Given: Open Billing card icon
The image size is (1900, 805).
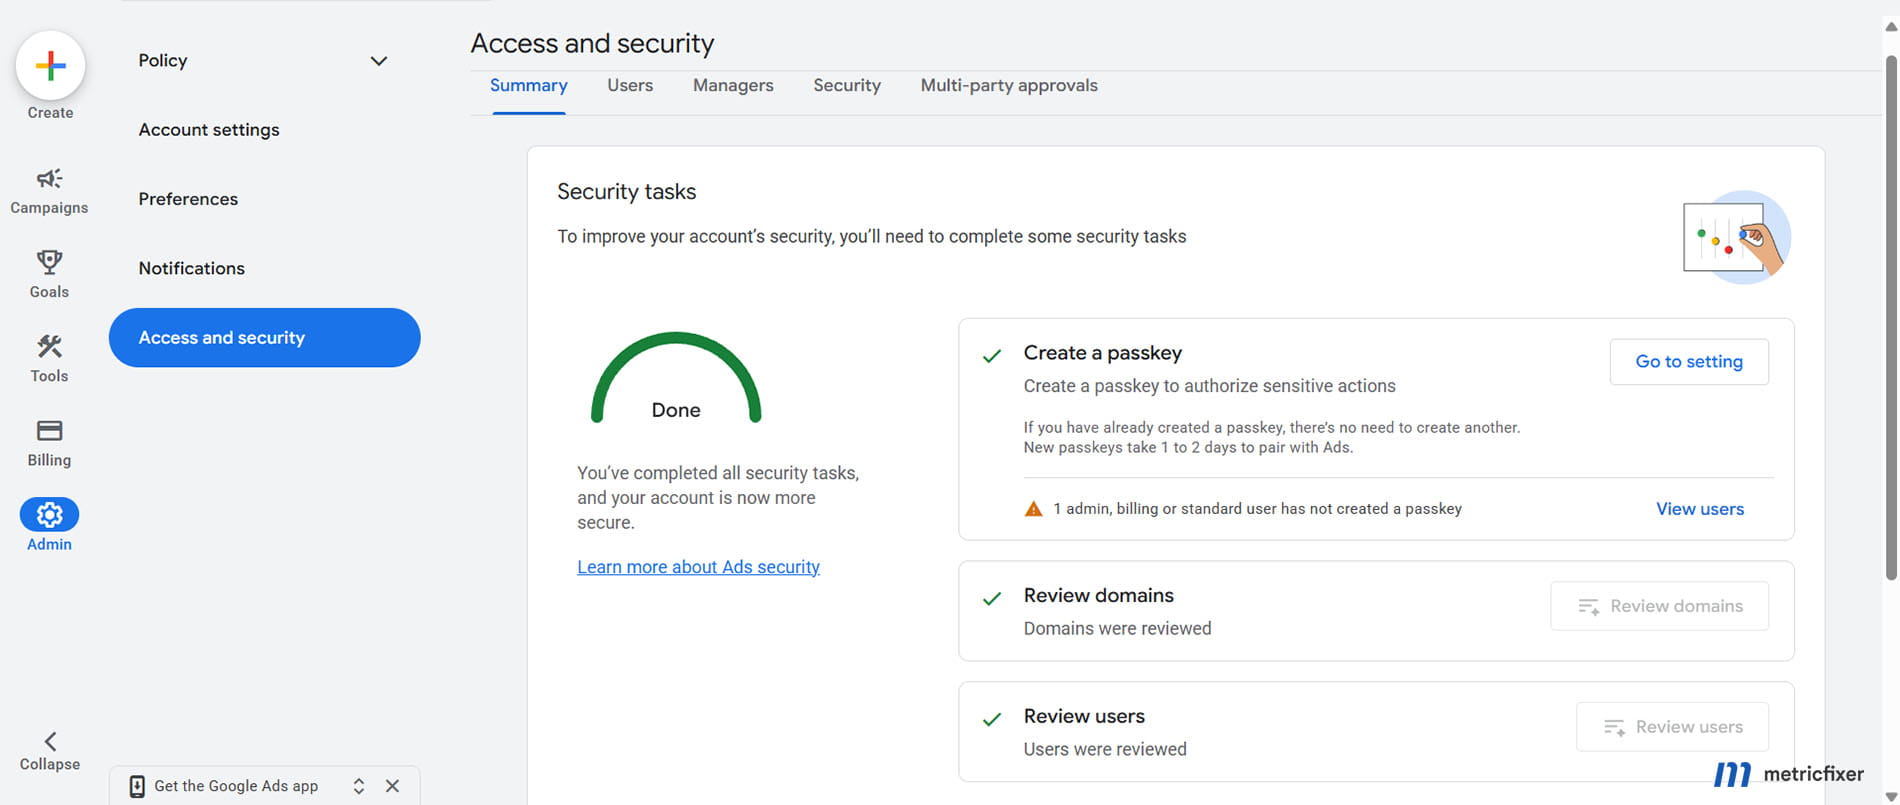Looking at the screenshot, I should click(49, 430).
